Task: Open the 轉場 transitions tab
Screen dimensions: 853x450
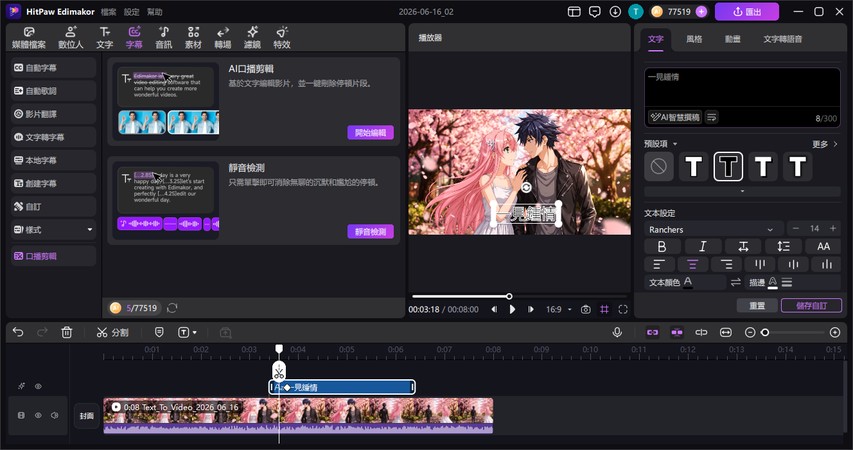Action: (222, 38)
